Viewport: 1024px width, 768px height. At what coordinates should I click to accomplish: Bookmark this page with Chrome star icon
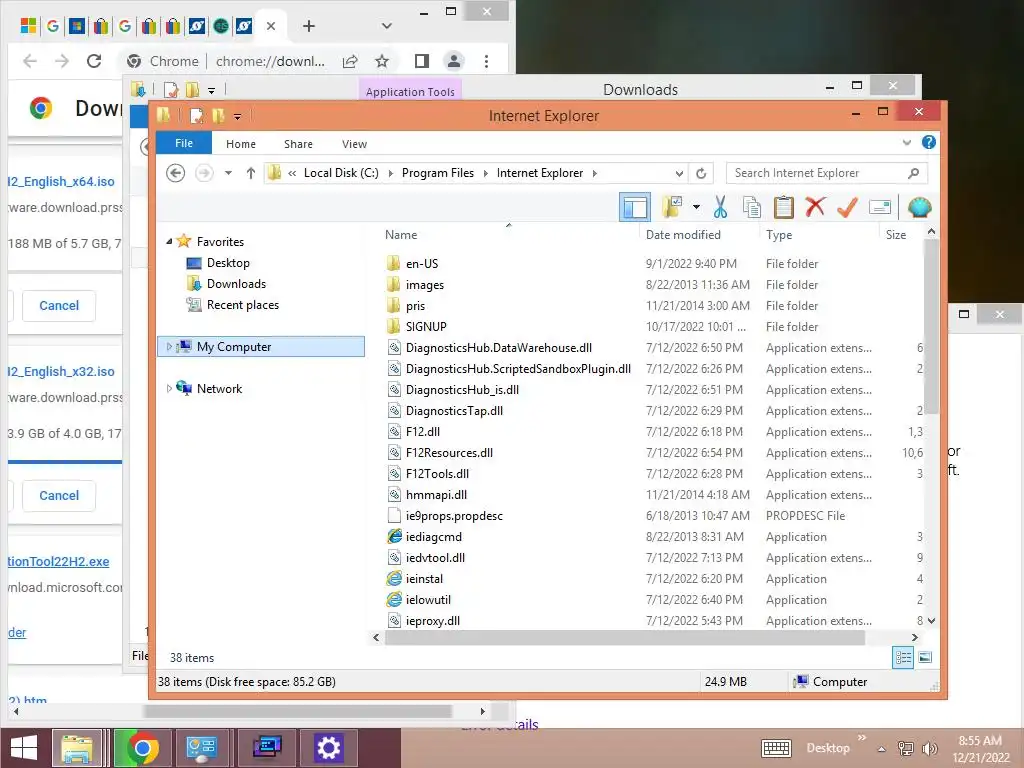[382, 61]
